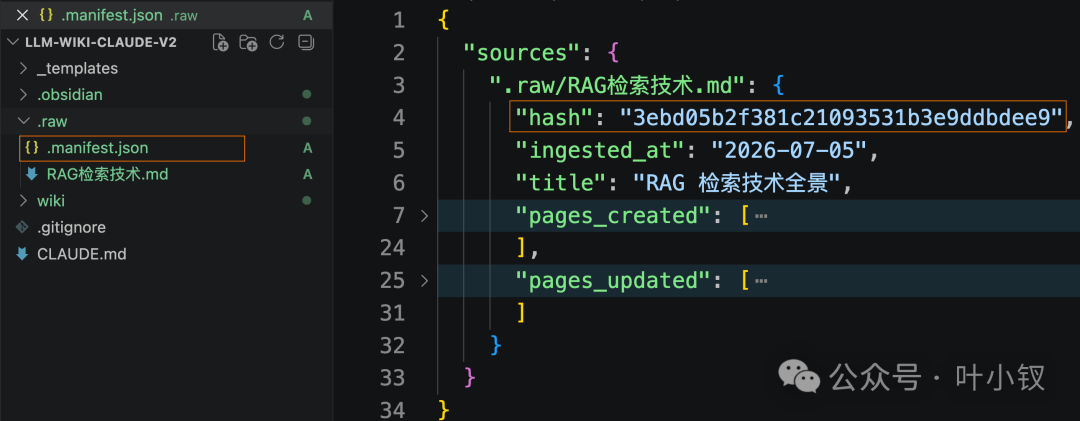Click the modified dot beside .obsidian folder
The height and width of the screenshot is (421, 1080).
[307, 94]
